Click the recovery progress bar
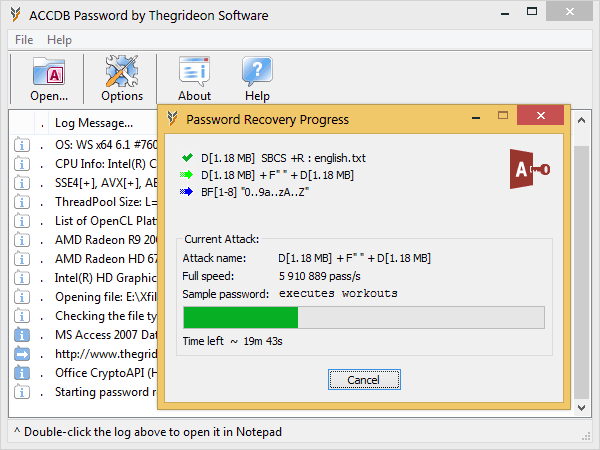The height and width of the screenshot is (450, 600). (x=364, y=317)
